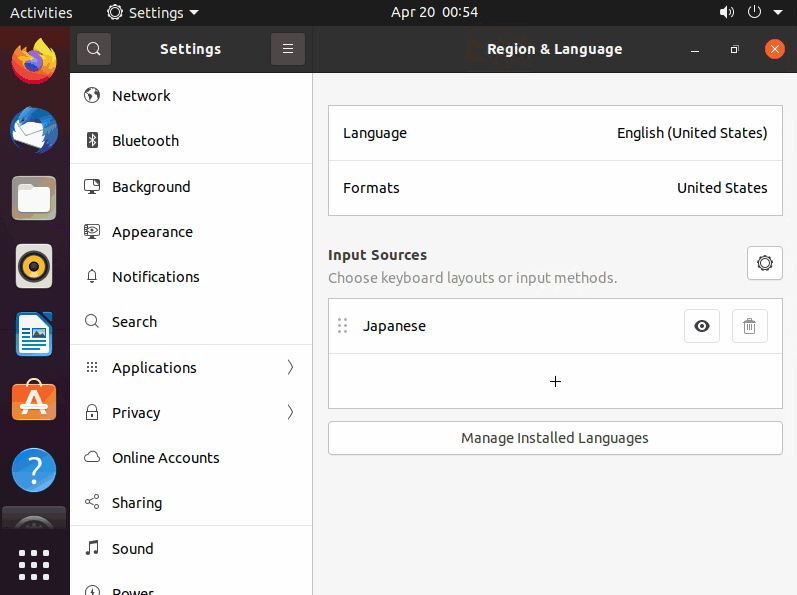Open the clock and calendar panel
The height and width of the screenshot is (595, 797).
click(434, 12)
